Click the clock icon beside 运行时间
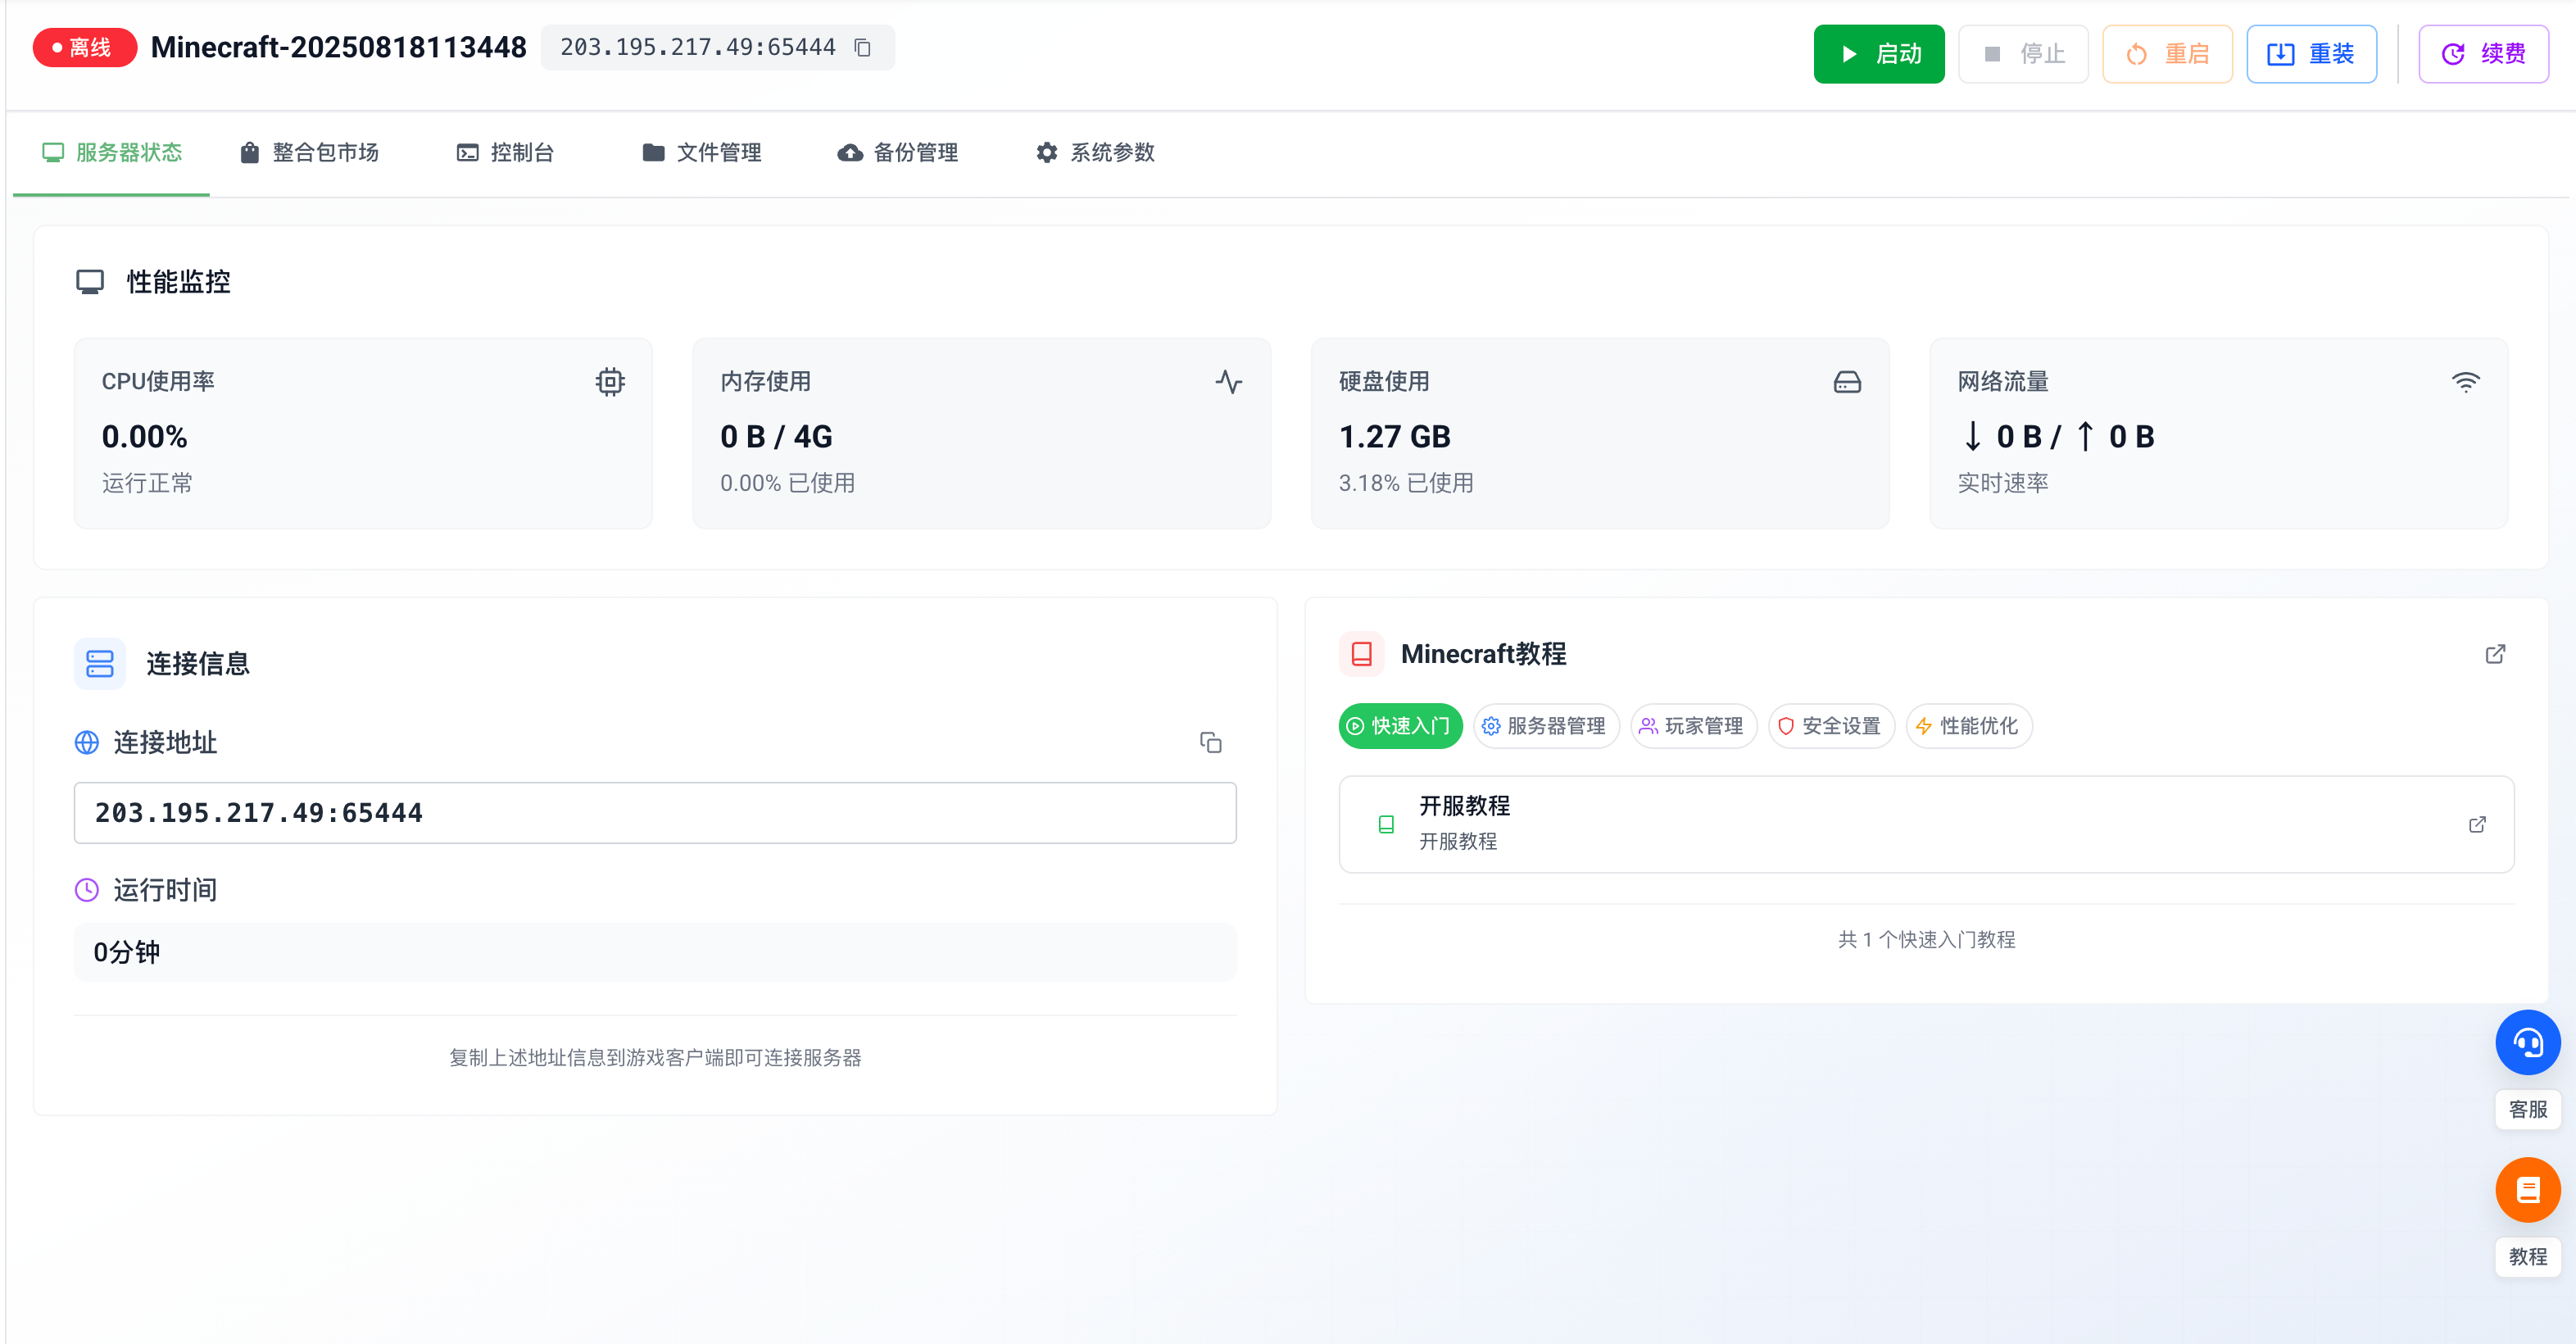This screenshot has height=1344, width=2576. pyautogui.click(x=87, y=889)
